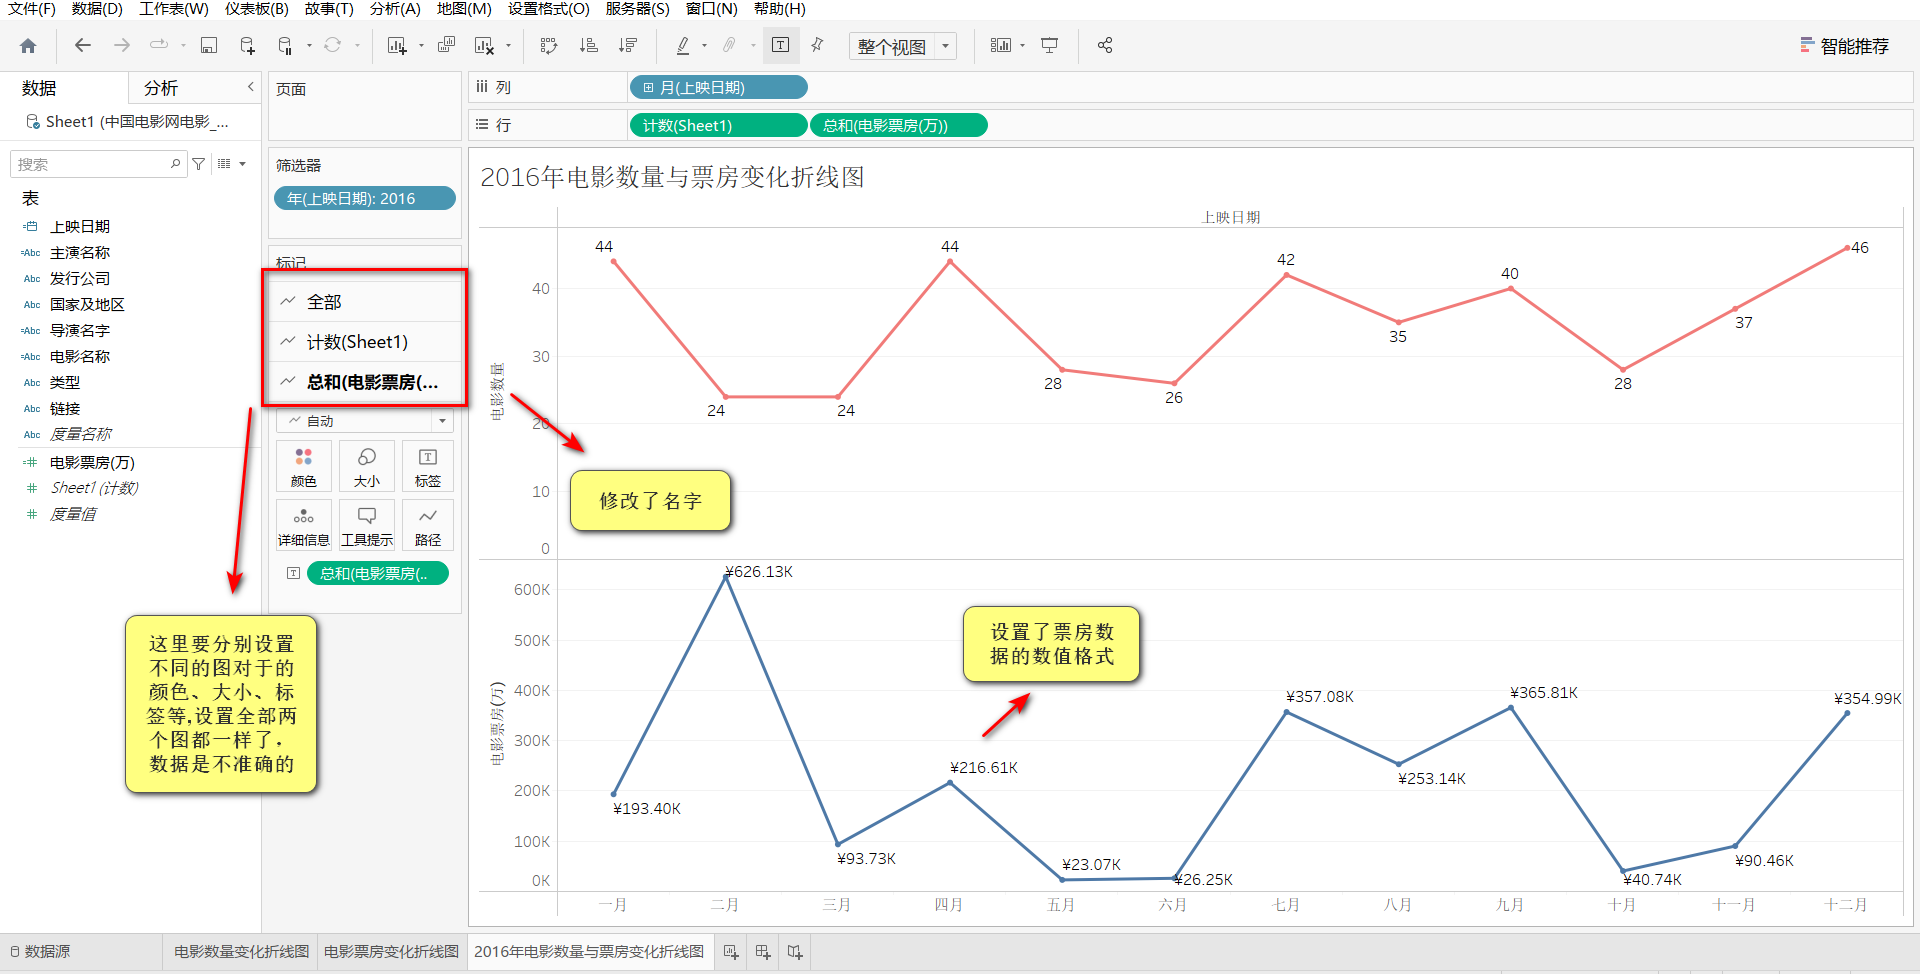Go to the 数据源 tab
1920x974 pixels.
(40, 952)
